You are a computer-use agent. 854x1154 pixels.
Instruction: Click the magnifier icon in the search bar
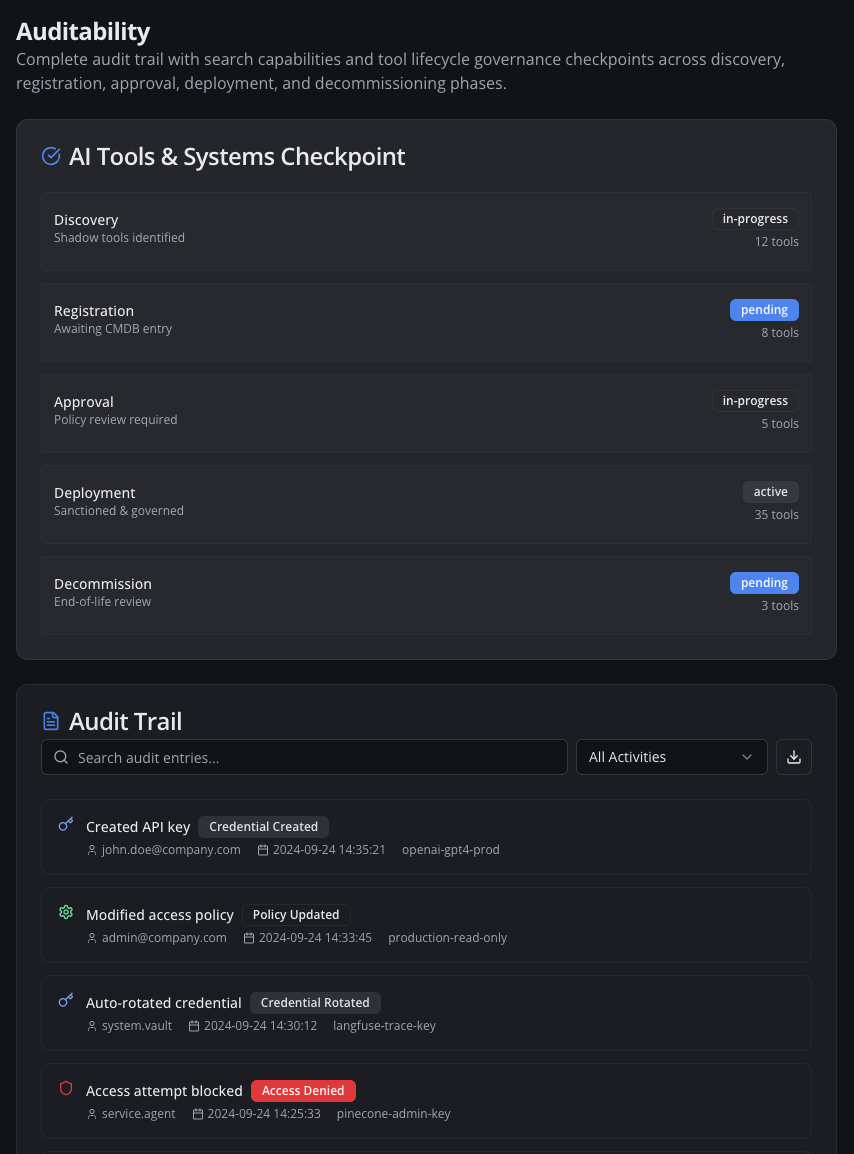click(x=61, y=757)
